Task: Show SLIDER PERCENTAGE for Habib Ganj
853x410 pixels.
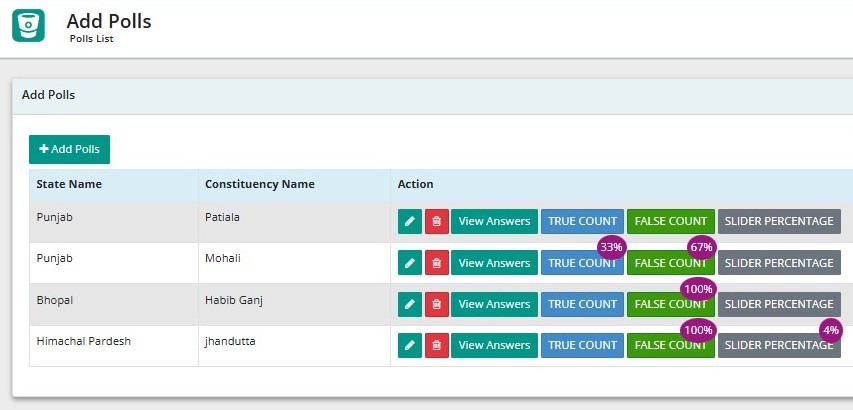Action: tap(778, 304)
